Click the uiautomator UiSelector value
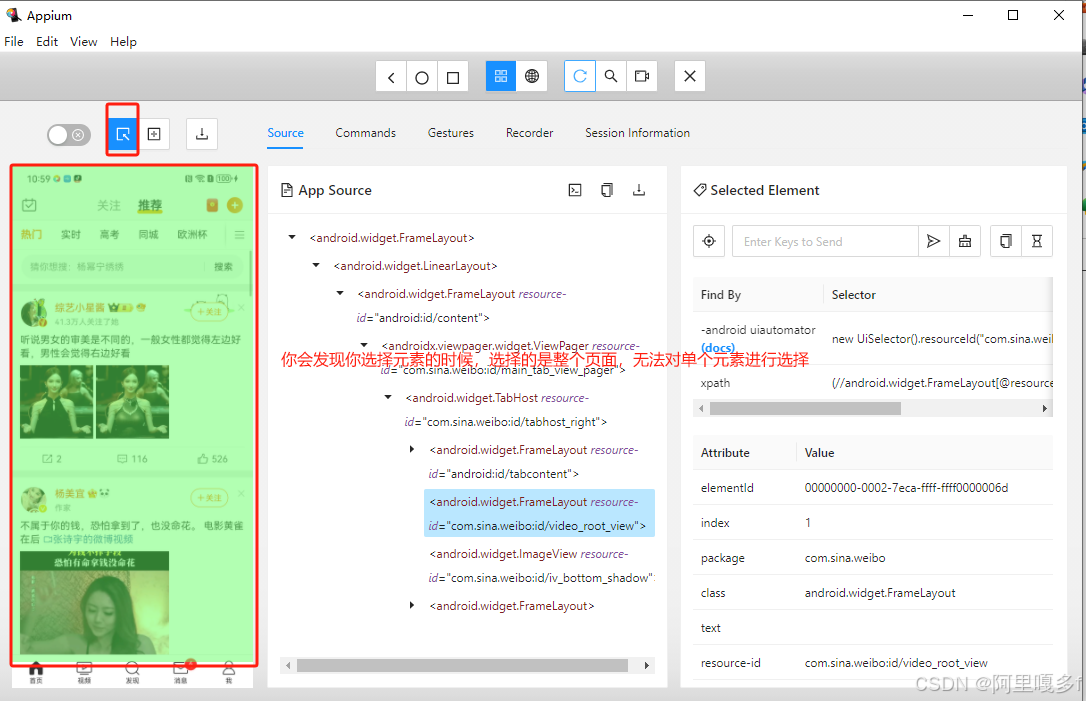This screenshot has height=701, width=1086. pyautogui.click(x=942, y=339)
